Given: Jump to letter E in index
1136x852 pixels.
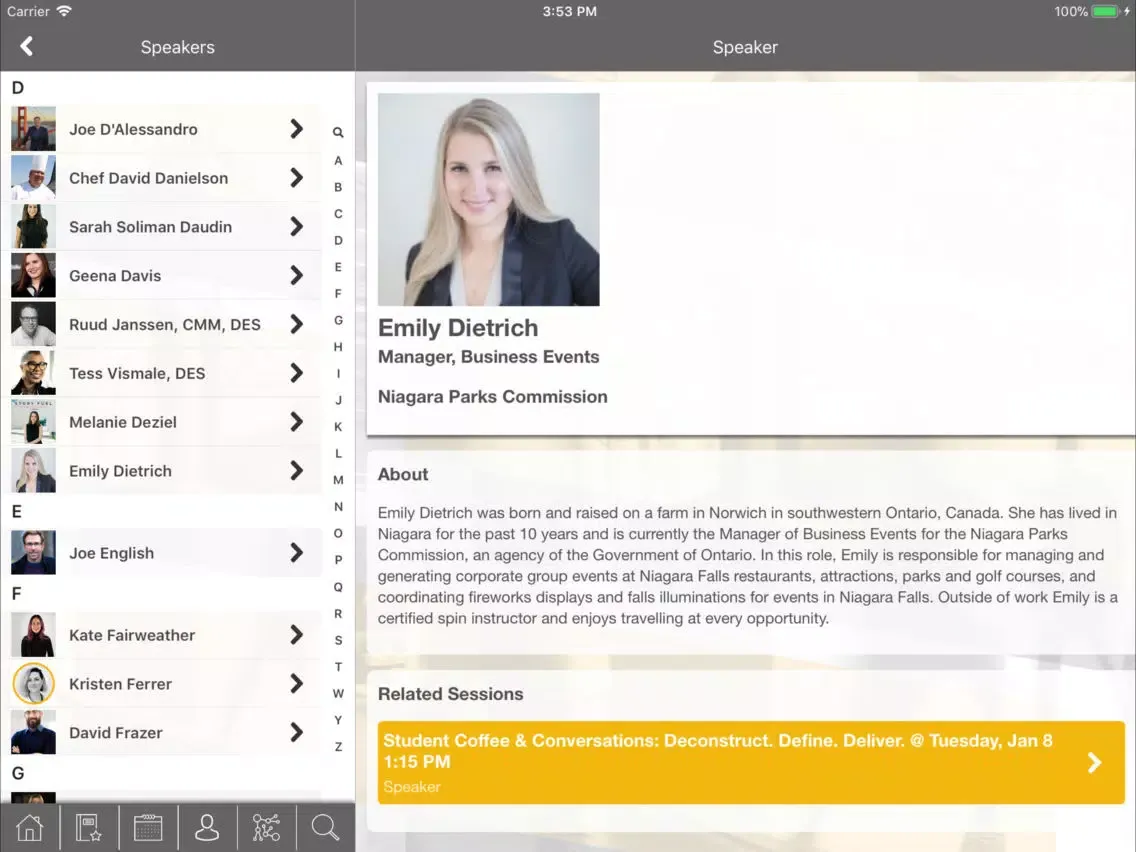Looking at the screenshot, I should coord(338,267).
